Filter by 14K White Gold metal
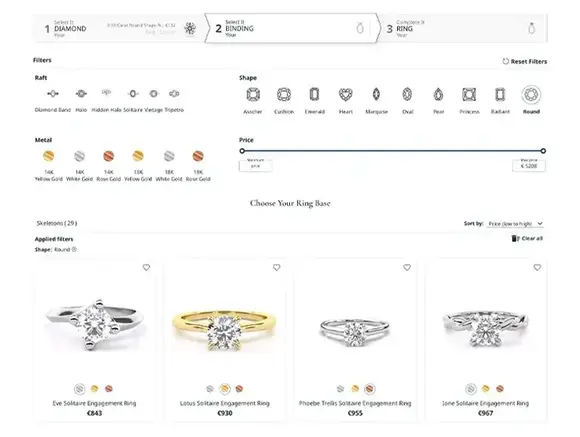The height and width of the screenshot is (437, 580). [80, 156]
